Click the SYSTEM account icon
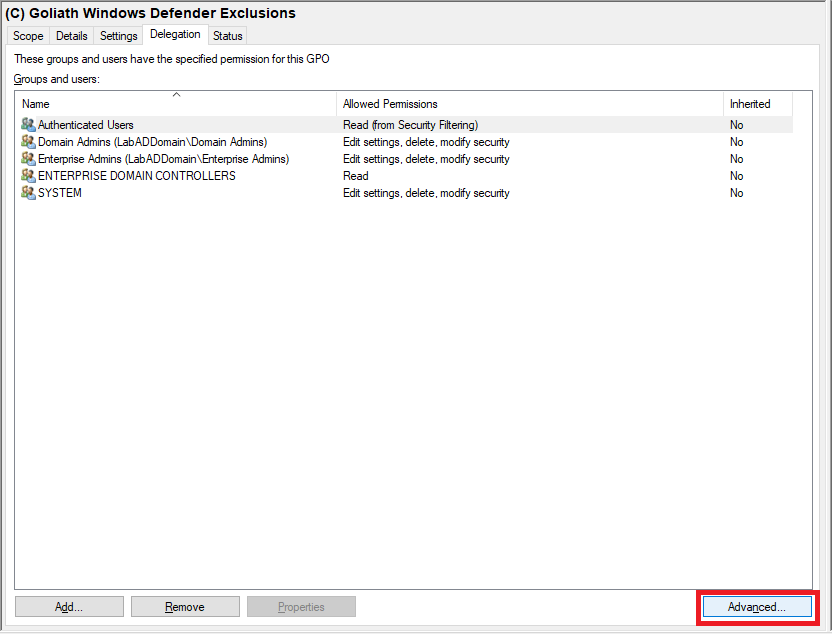 (x=28, y=193)
